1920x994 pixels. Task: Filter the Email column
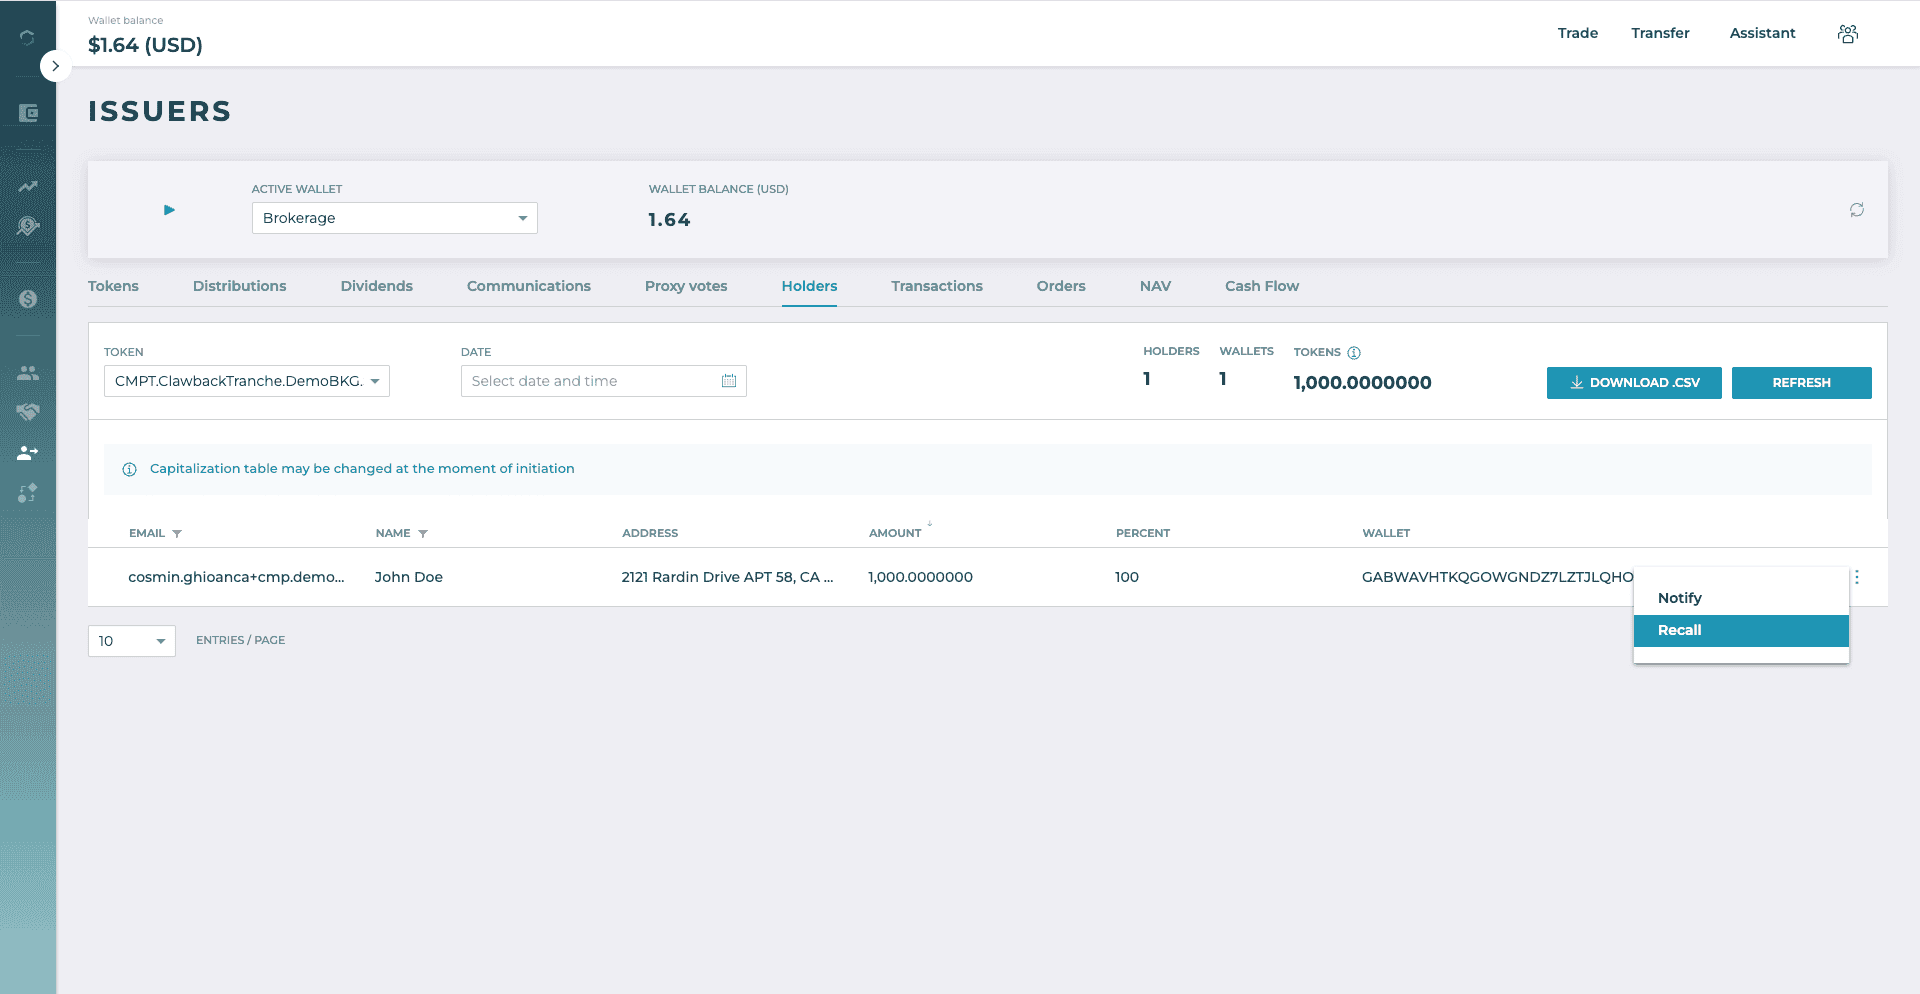tap(177, 534)
